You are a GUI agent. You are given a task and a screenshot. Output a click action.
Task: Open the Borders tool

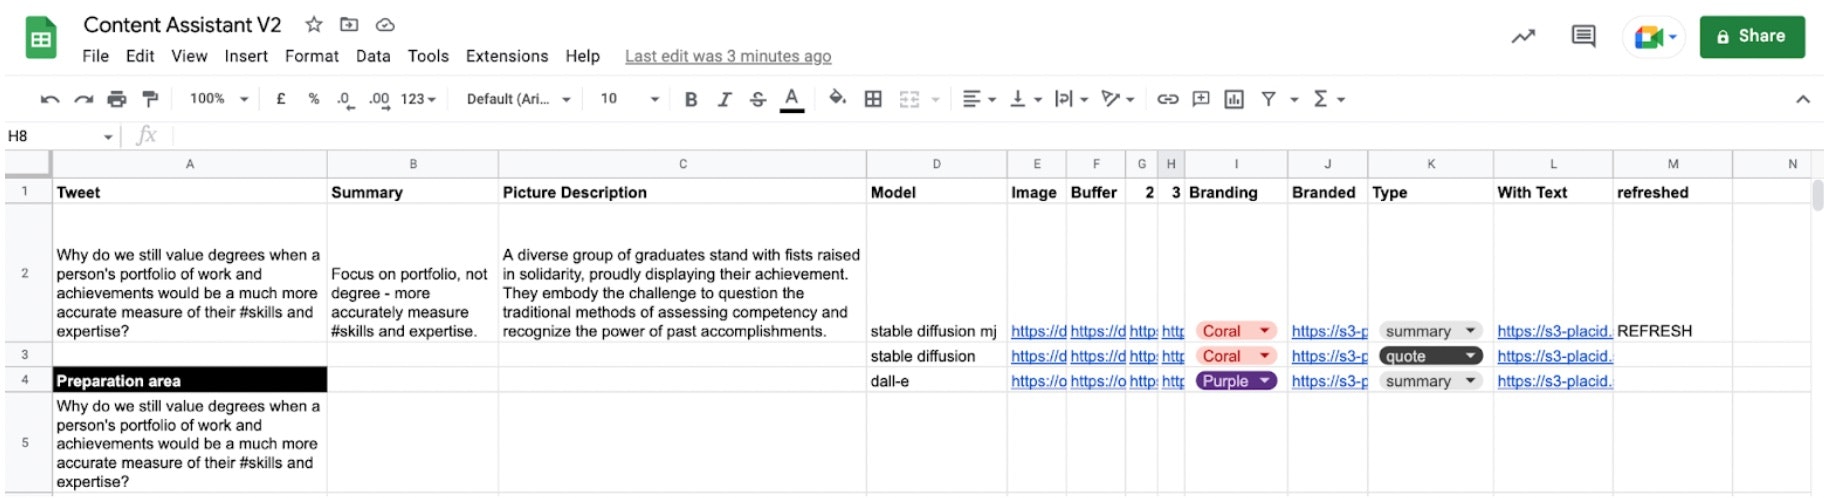[x=873, y=99]
